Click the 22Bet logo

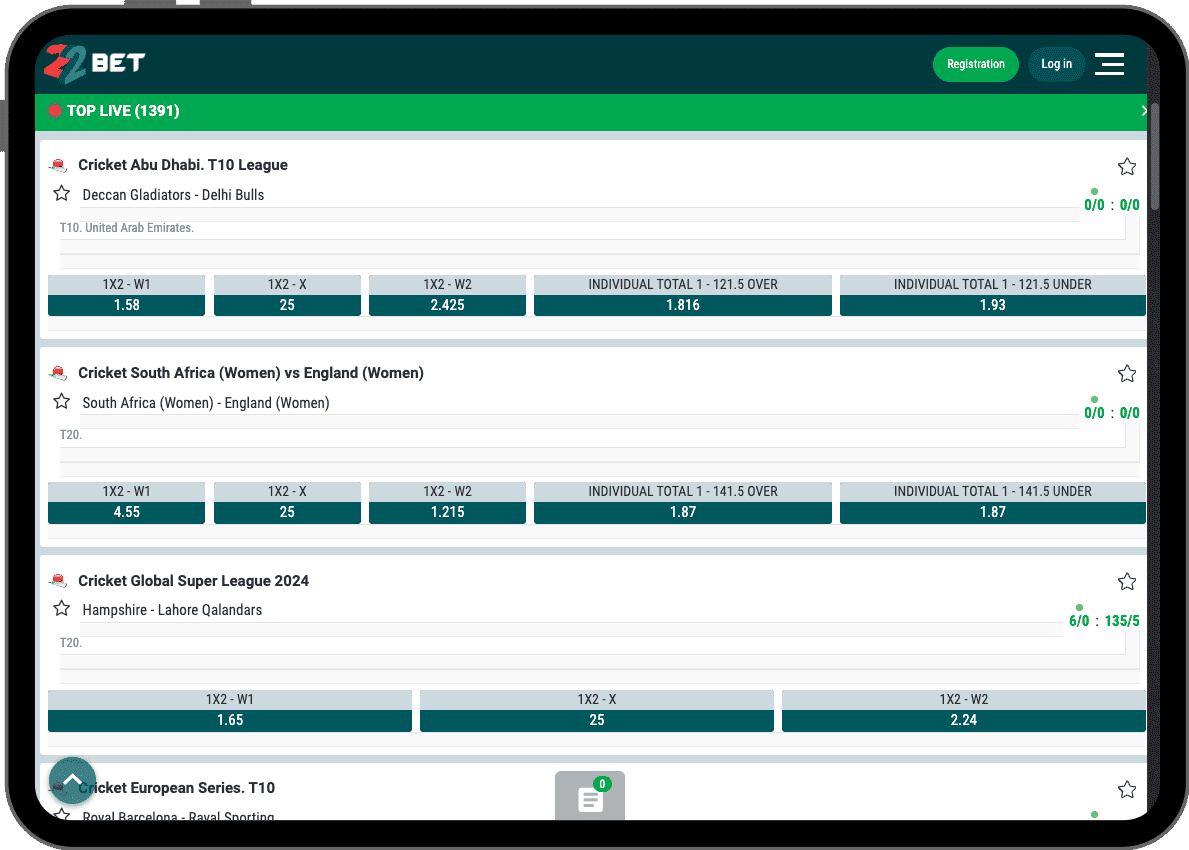point(94,64)
